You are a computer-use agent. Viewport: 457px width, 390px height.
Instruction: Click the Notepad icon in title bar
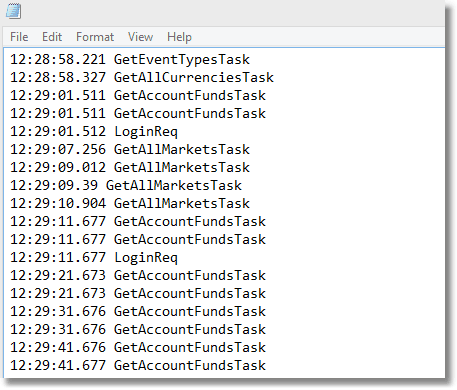pyautogui.click(x=14, y=11)
